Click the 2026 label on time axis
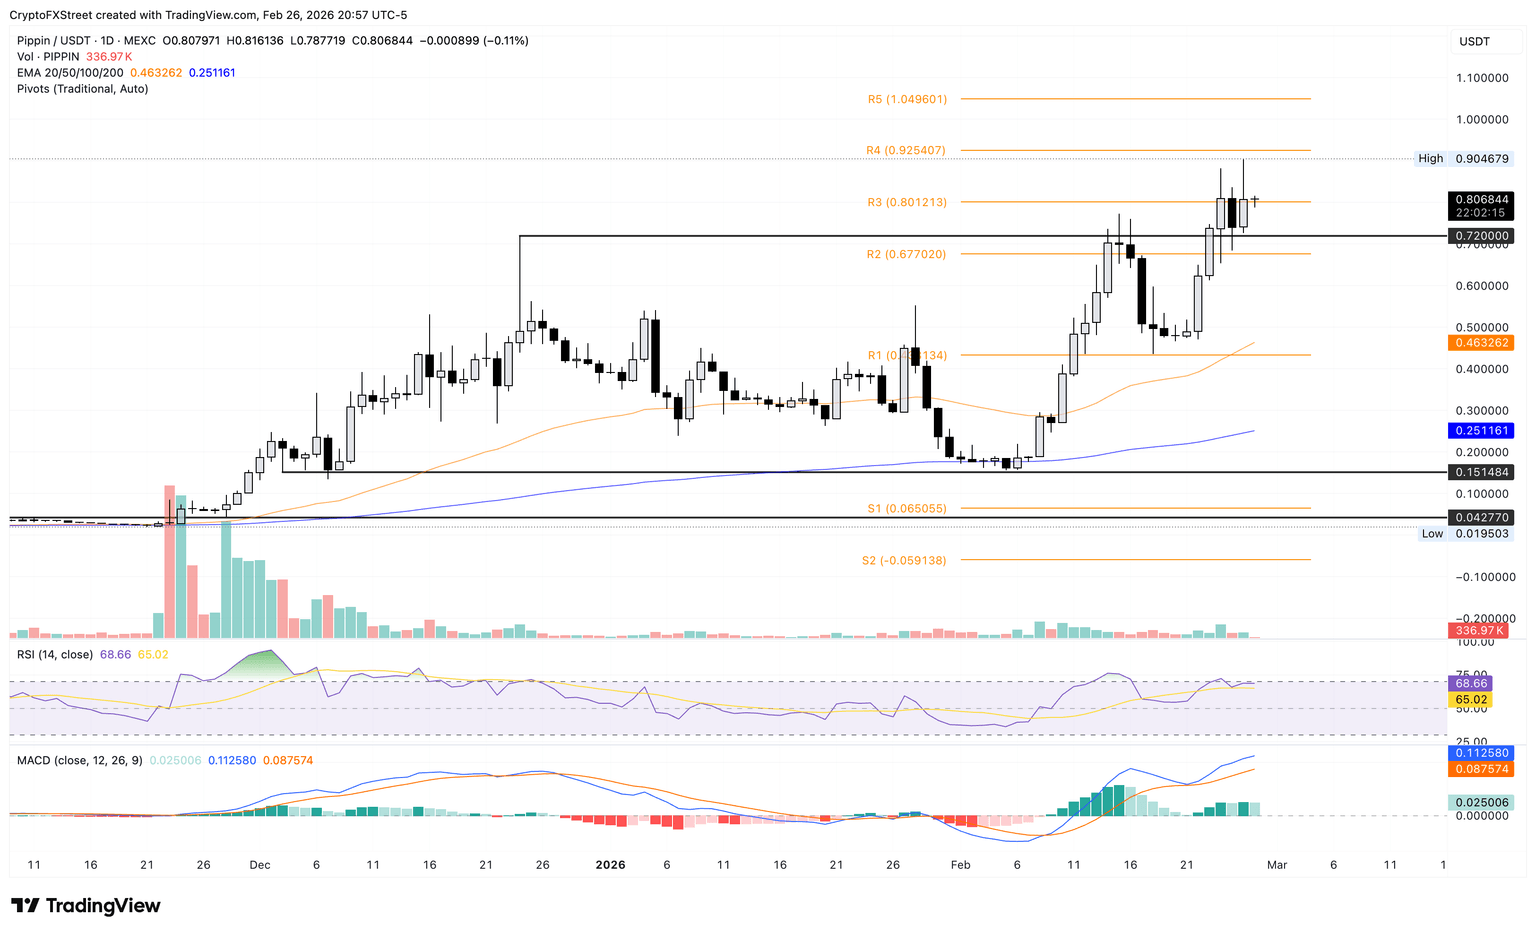 (610, 865)
